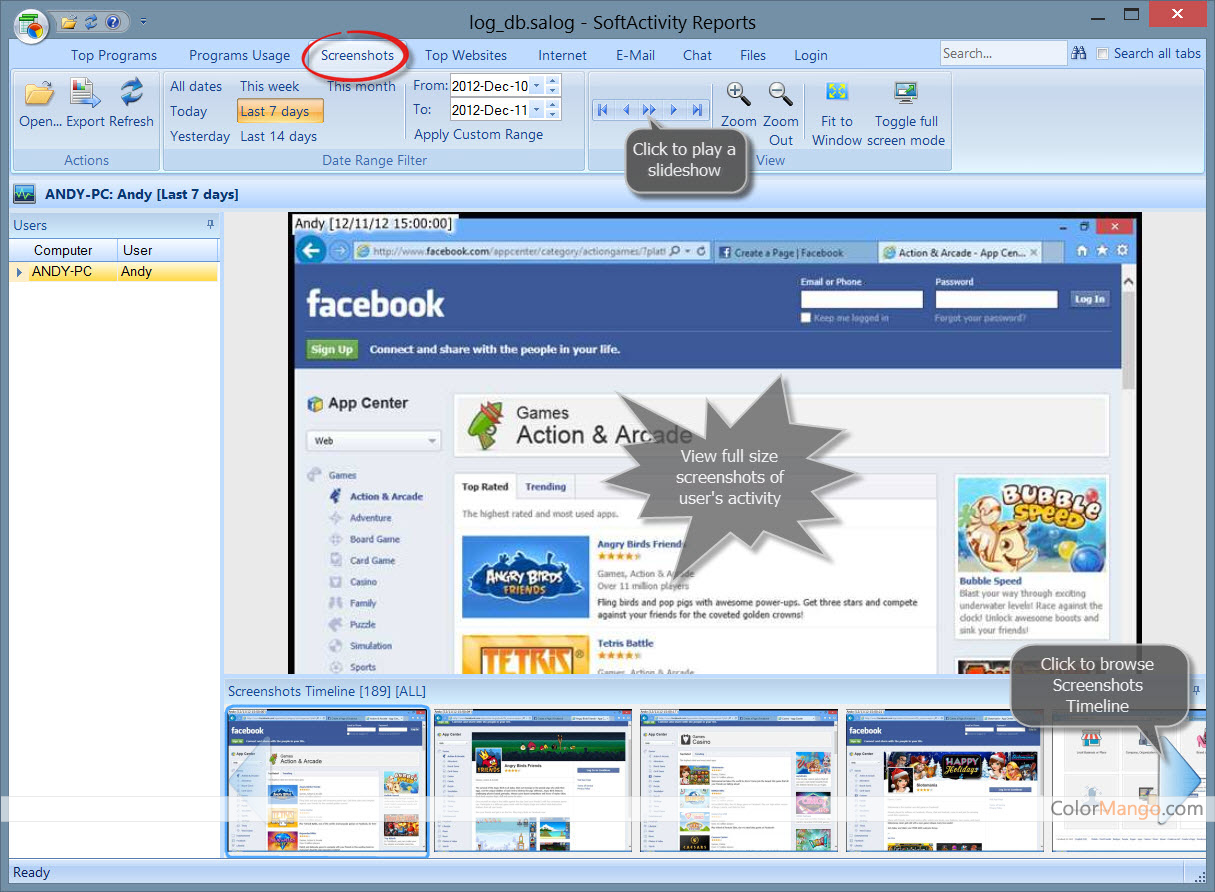Screen dimensions: 1215x892
Task: Select the Screenshots tab
Action: pos(357,55)
